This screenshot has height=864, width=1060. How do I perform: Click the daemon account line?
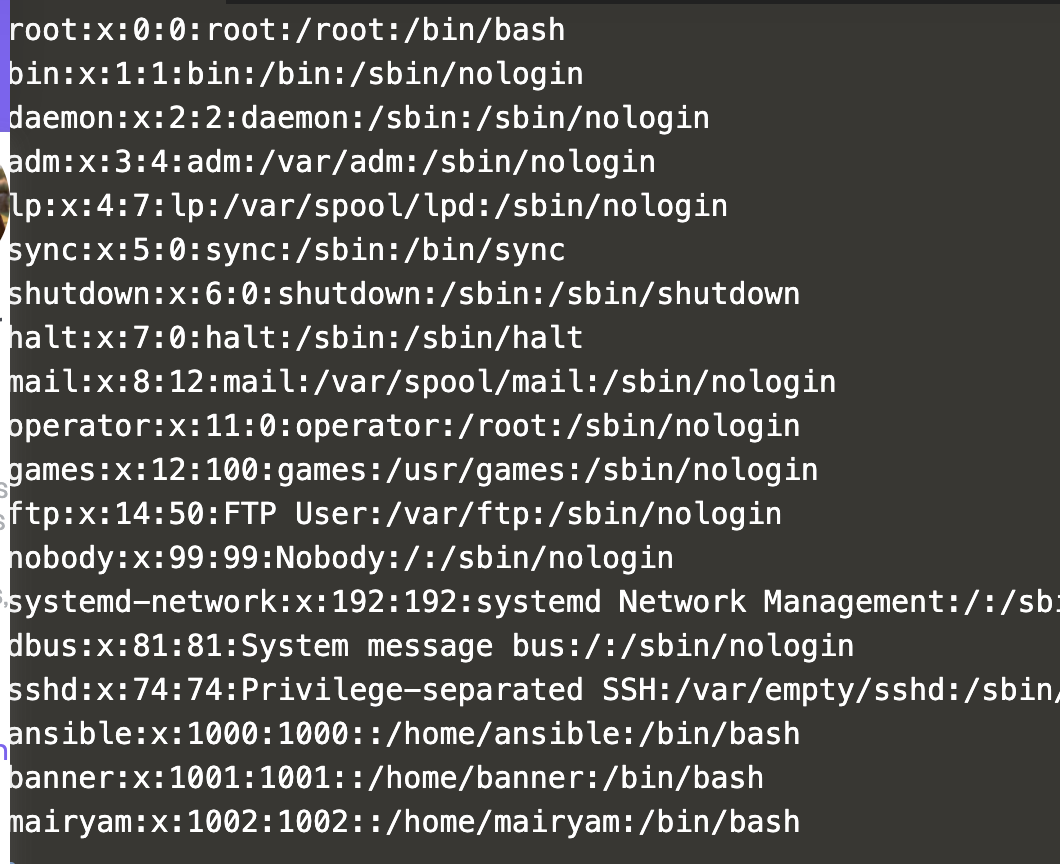(x=358, y=118)
